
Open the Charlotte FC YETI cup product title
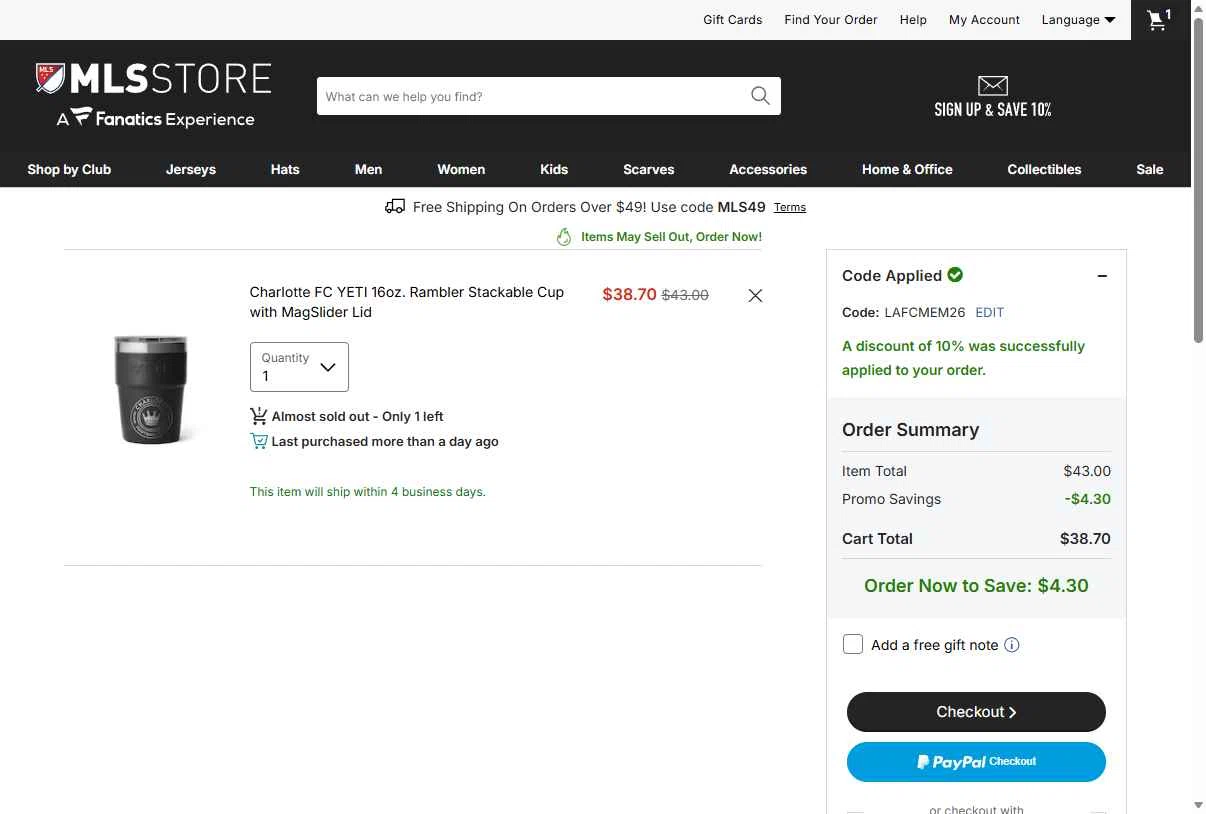(x=407, y=302)
